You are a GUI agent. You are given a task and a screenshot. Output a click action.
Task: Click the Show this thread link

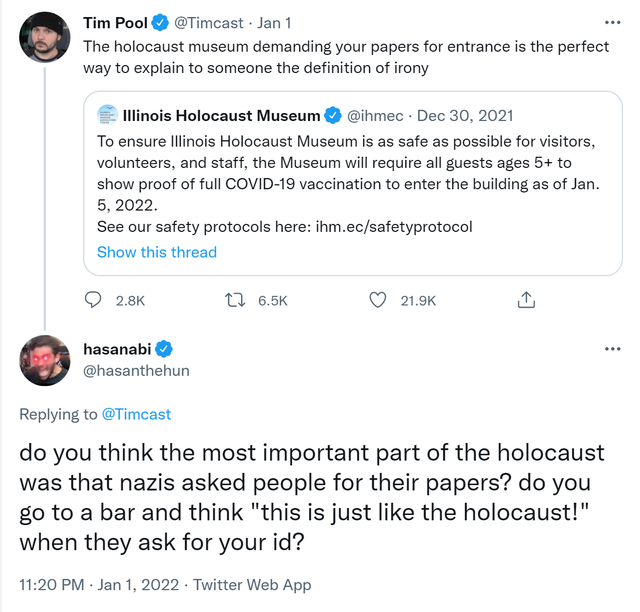157,252
